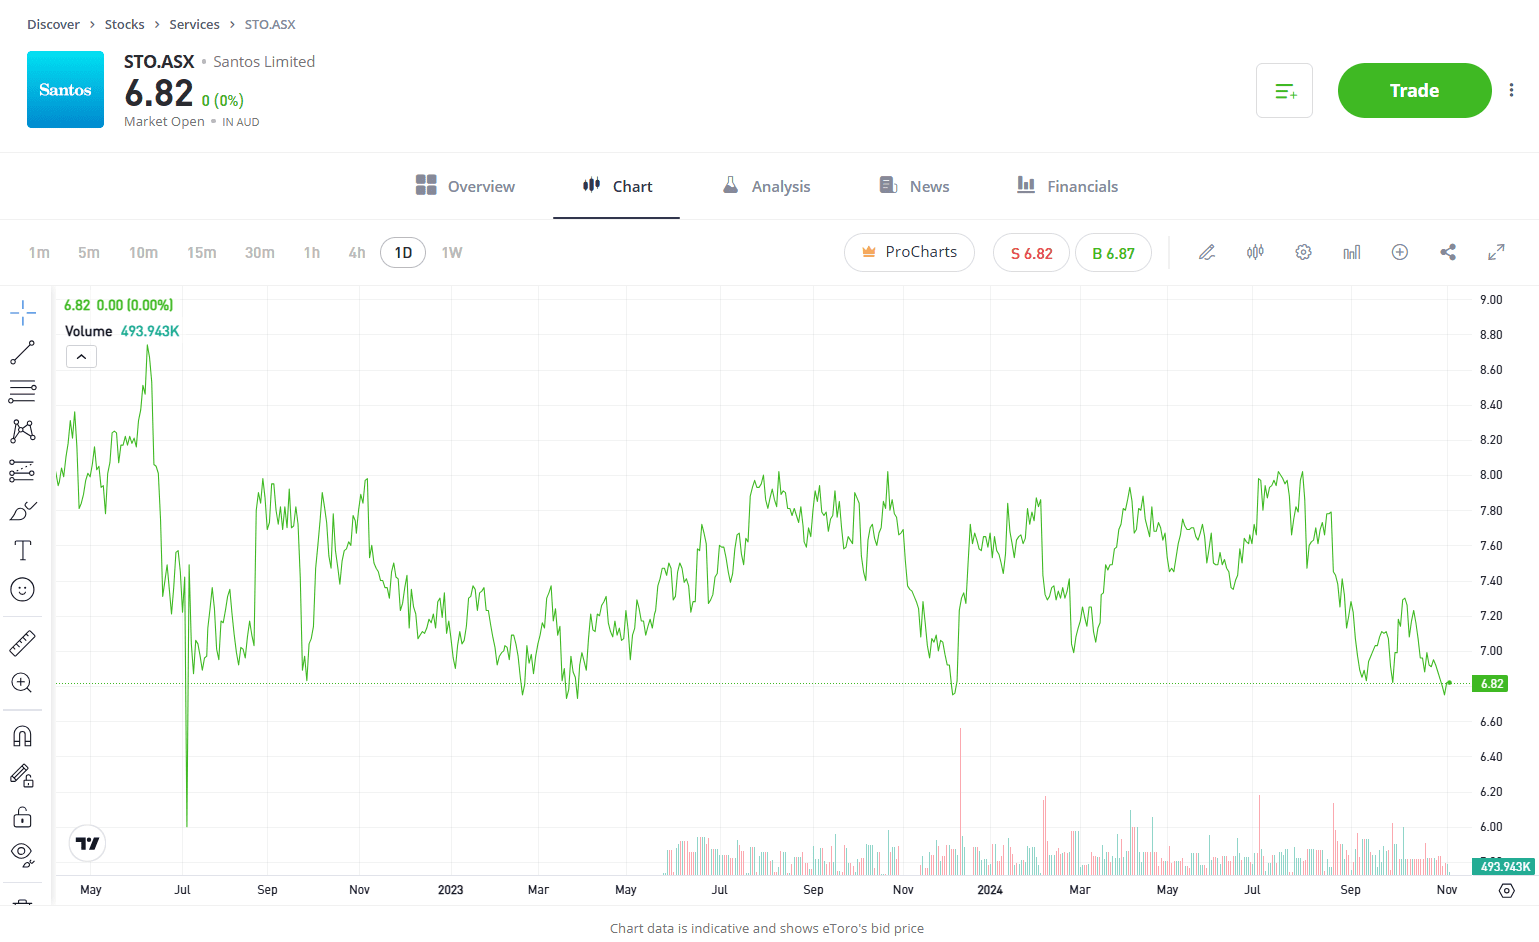
Task: Open the three-dot more options menu
Action: 1511,90
